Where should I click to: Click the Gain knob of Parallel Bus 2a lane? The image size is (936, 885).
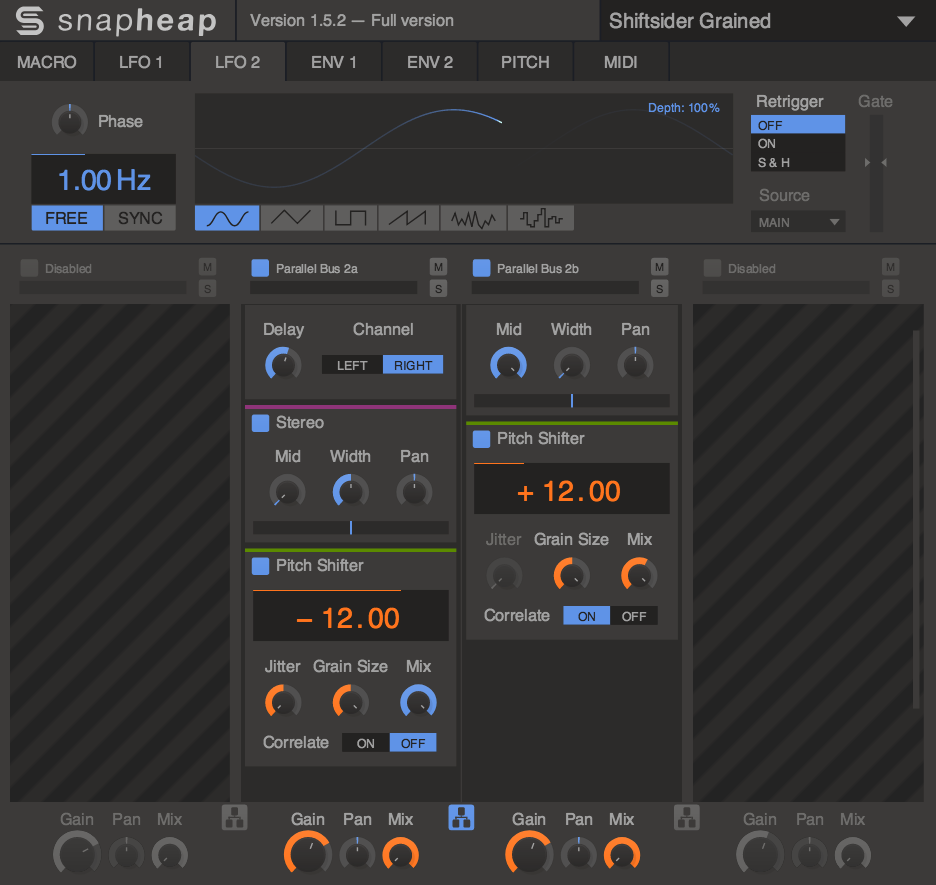[x=308, y=853]
